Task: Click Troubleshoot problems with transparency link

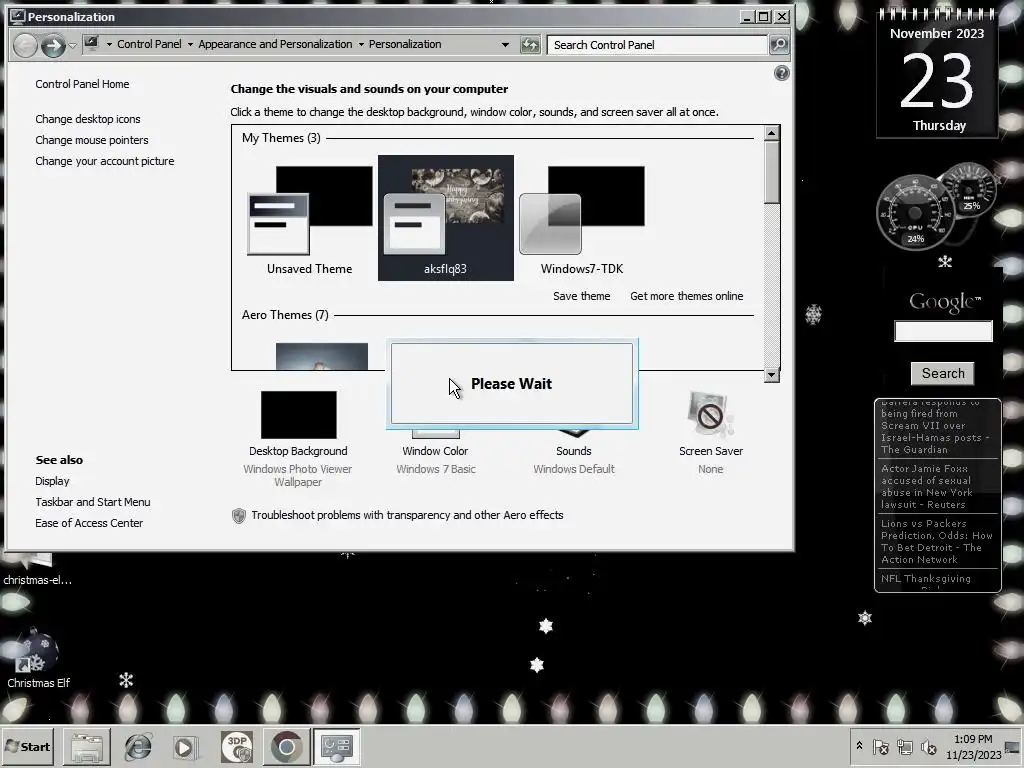Action: point(407,515)
